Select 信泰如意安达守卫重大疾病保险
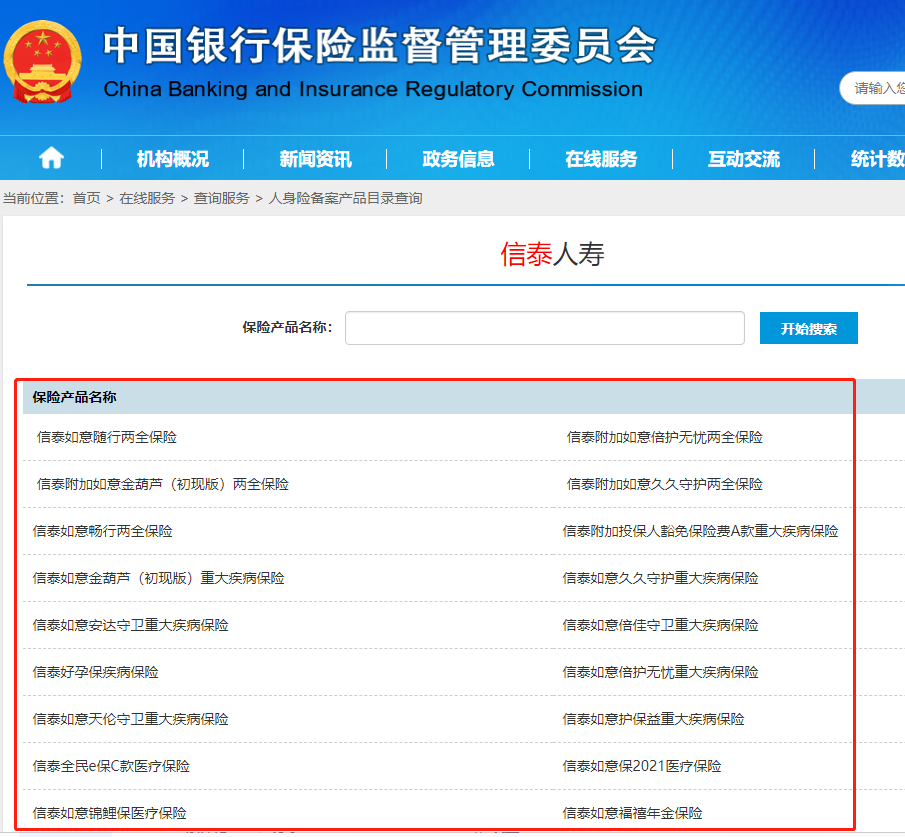Image resolution: width=905 pixels, height=837 pixels. point(131,625)
